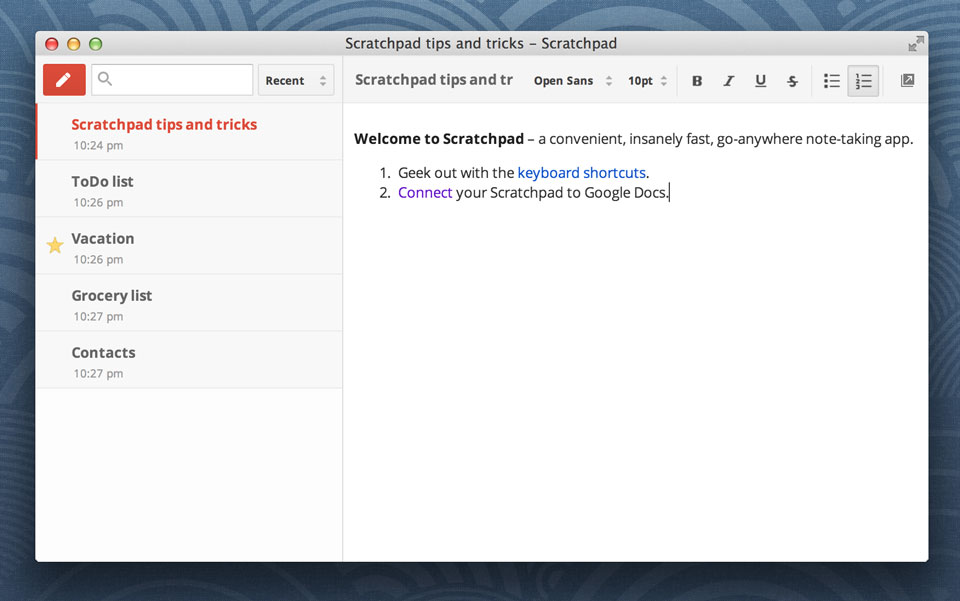Open the Open Sans font dropdown
This screenshot has height=601, width=960.
coord(572,81)
